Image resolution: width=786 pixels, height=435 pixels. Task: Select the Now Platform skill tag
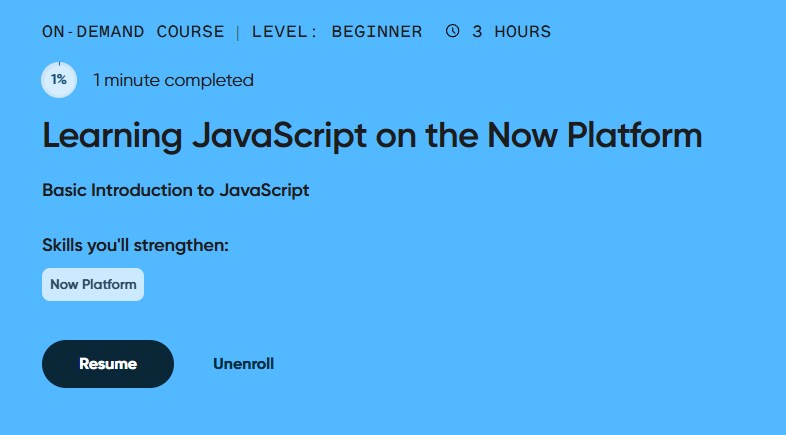(93, 284)
